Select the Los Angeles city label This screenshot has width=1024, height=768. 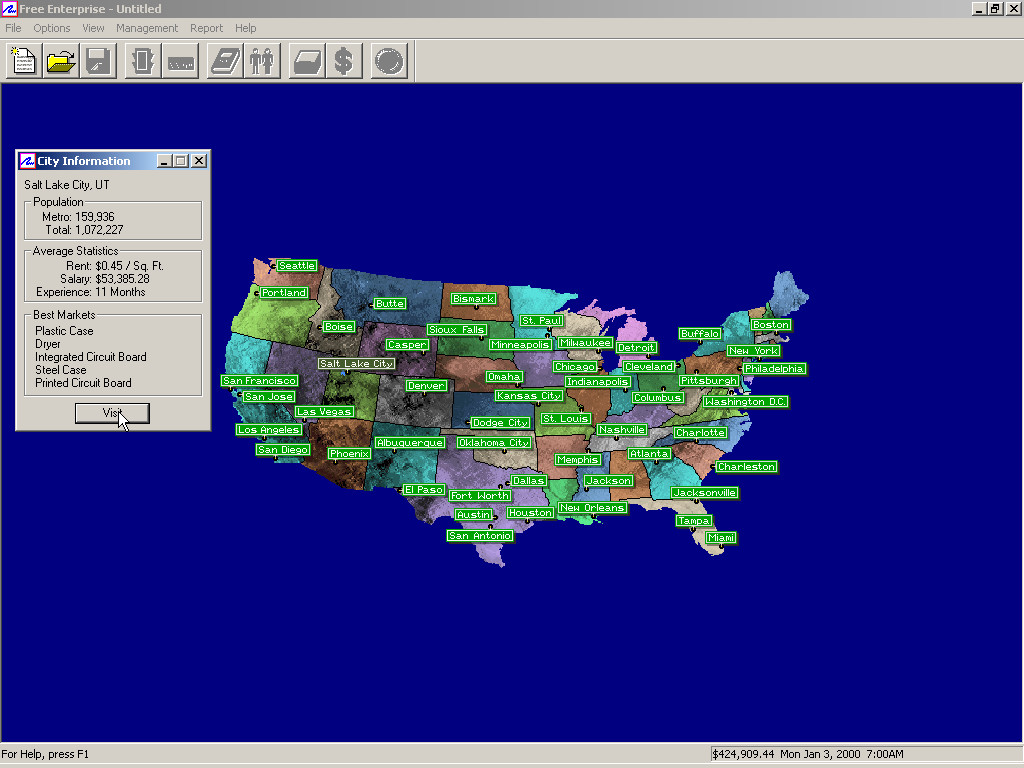(x=269, y=430)
